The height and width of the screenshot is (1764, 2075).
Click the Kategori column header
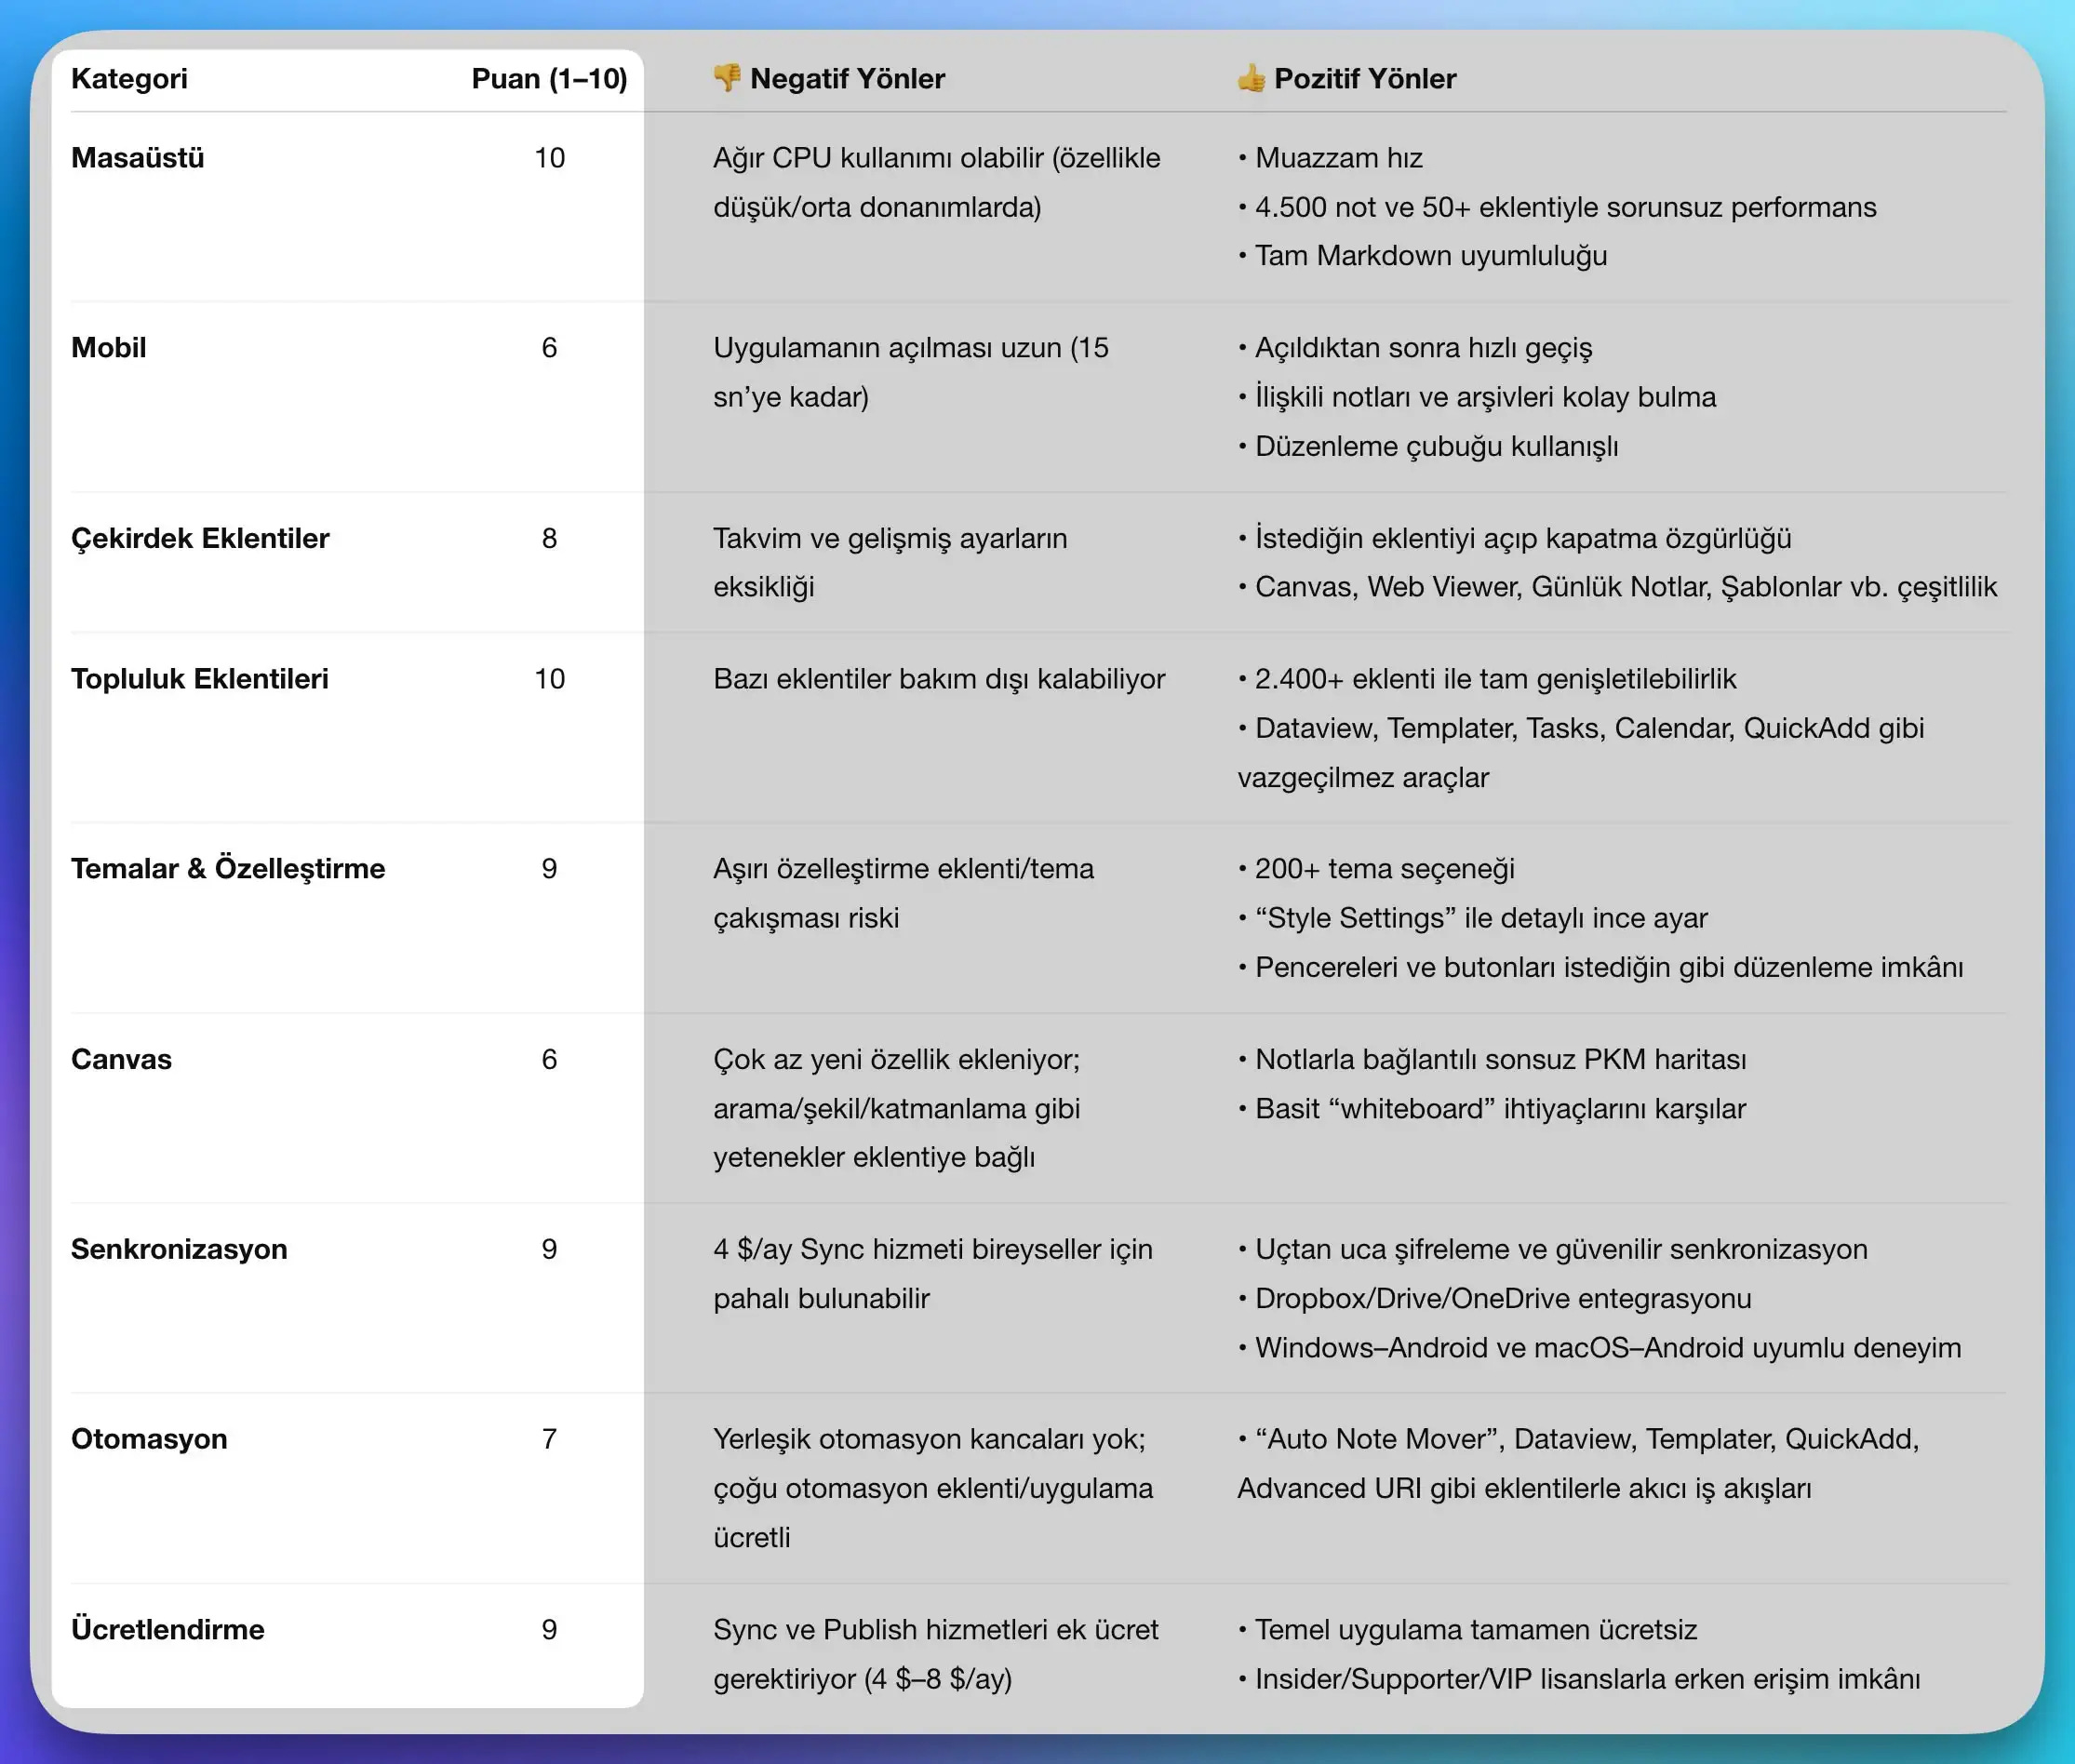pos(129,79)
